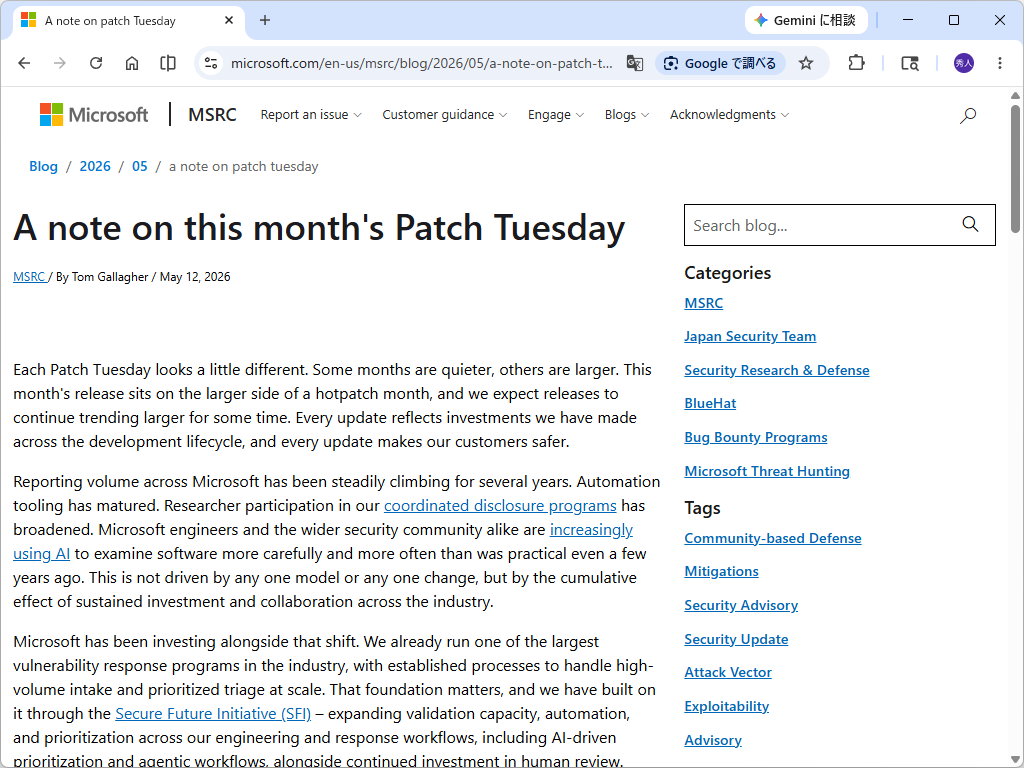Expand the Engage menu
The height and width of the screenshot is (768, 1024).
556,115
